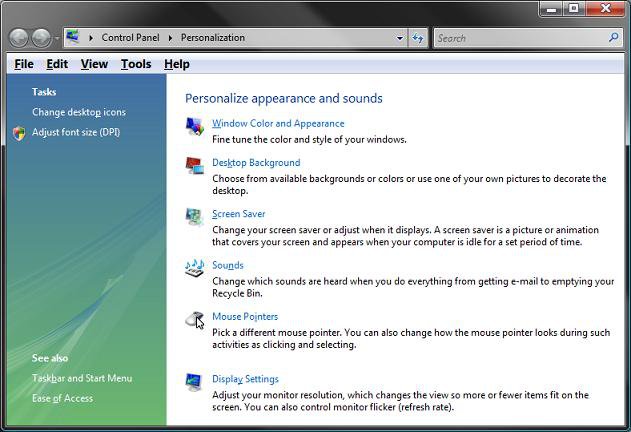Open the Sounds link

tap(228, 265)
